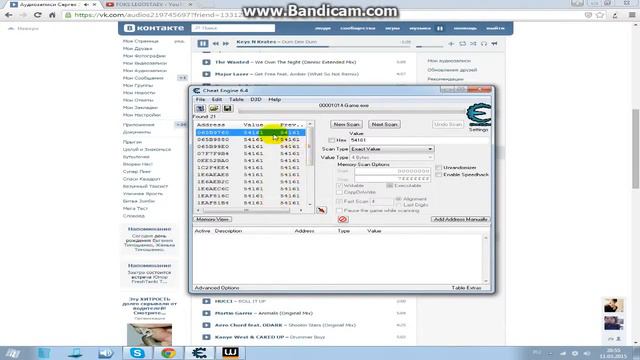Click the address list horizontal scrollbar

click(x=249, y=210)
